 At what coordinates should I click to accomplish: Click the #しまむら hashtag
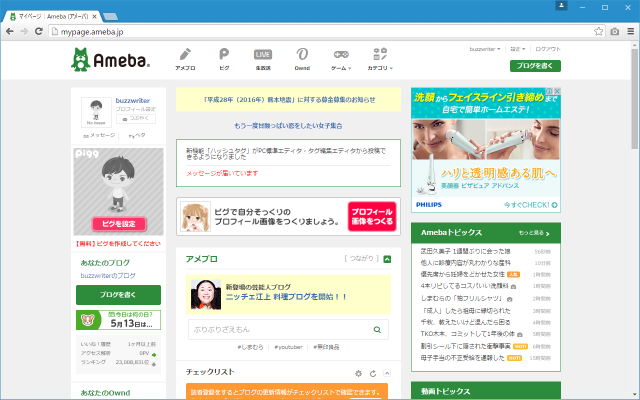click(250, 347)
